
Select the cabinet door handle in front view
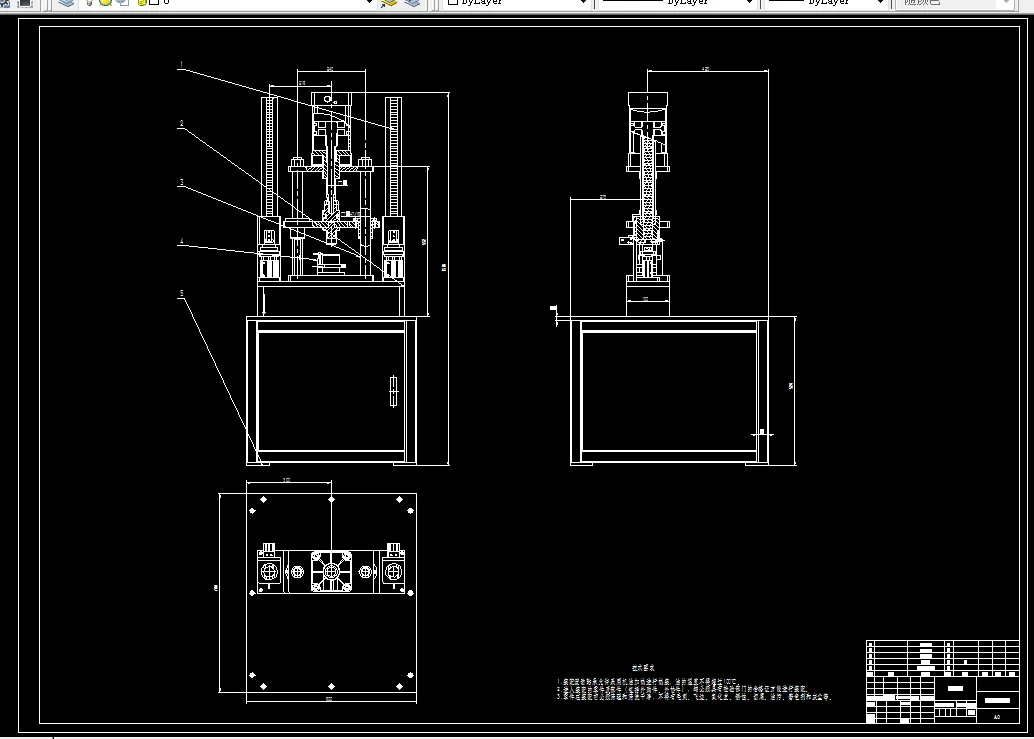pyautogui.click(x=394, y=392)
